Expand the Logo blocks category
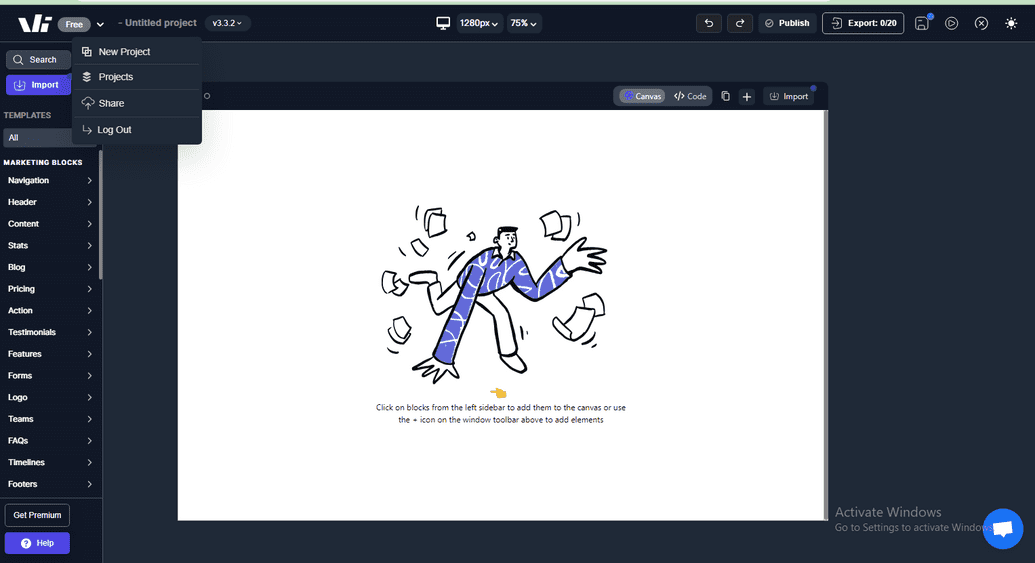 point(50,397)
